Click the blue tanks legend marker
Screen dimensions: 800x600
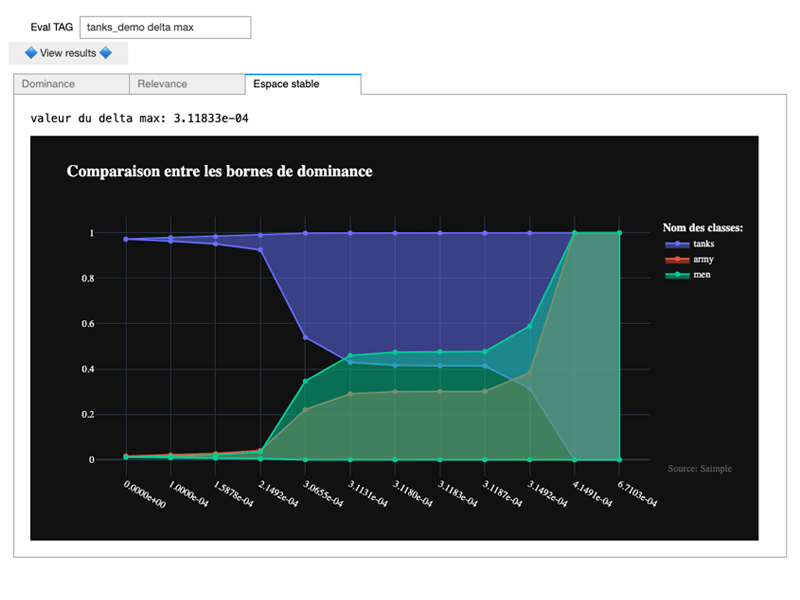click(x=677, y=244)
